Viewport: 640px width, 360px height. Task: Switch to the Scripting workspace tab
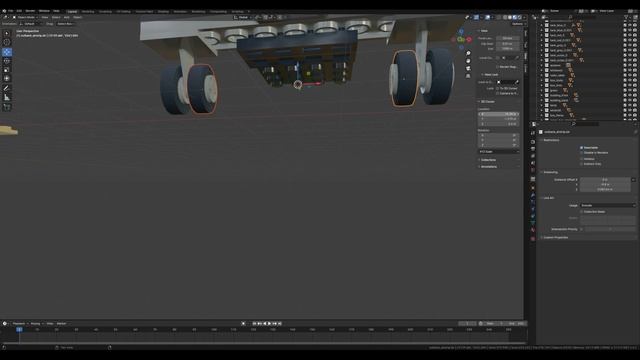pos(238,11)
